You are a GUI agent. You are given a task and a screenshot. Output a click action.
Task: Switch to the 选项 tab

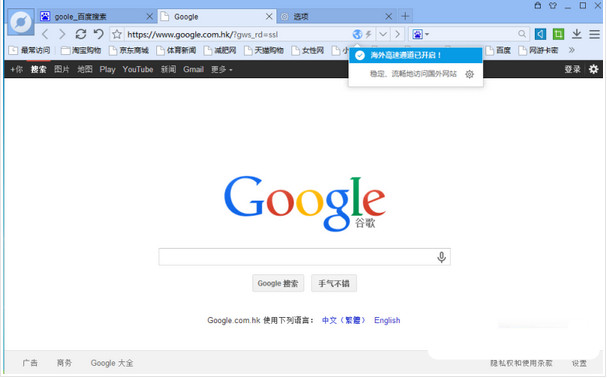(337, 17)
